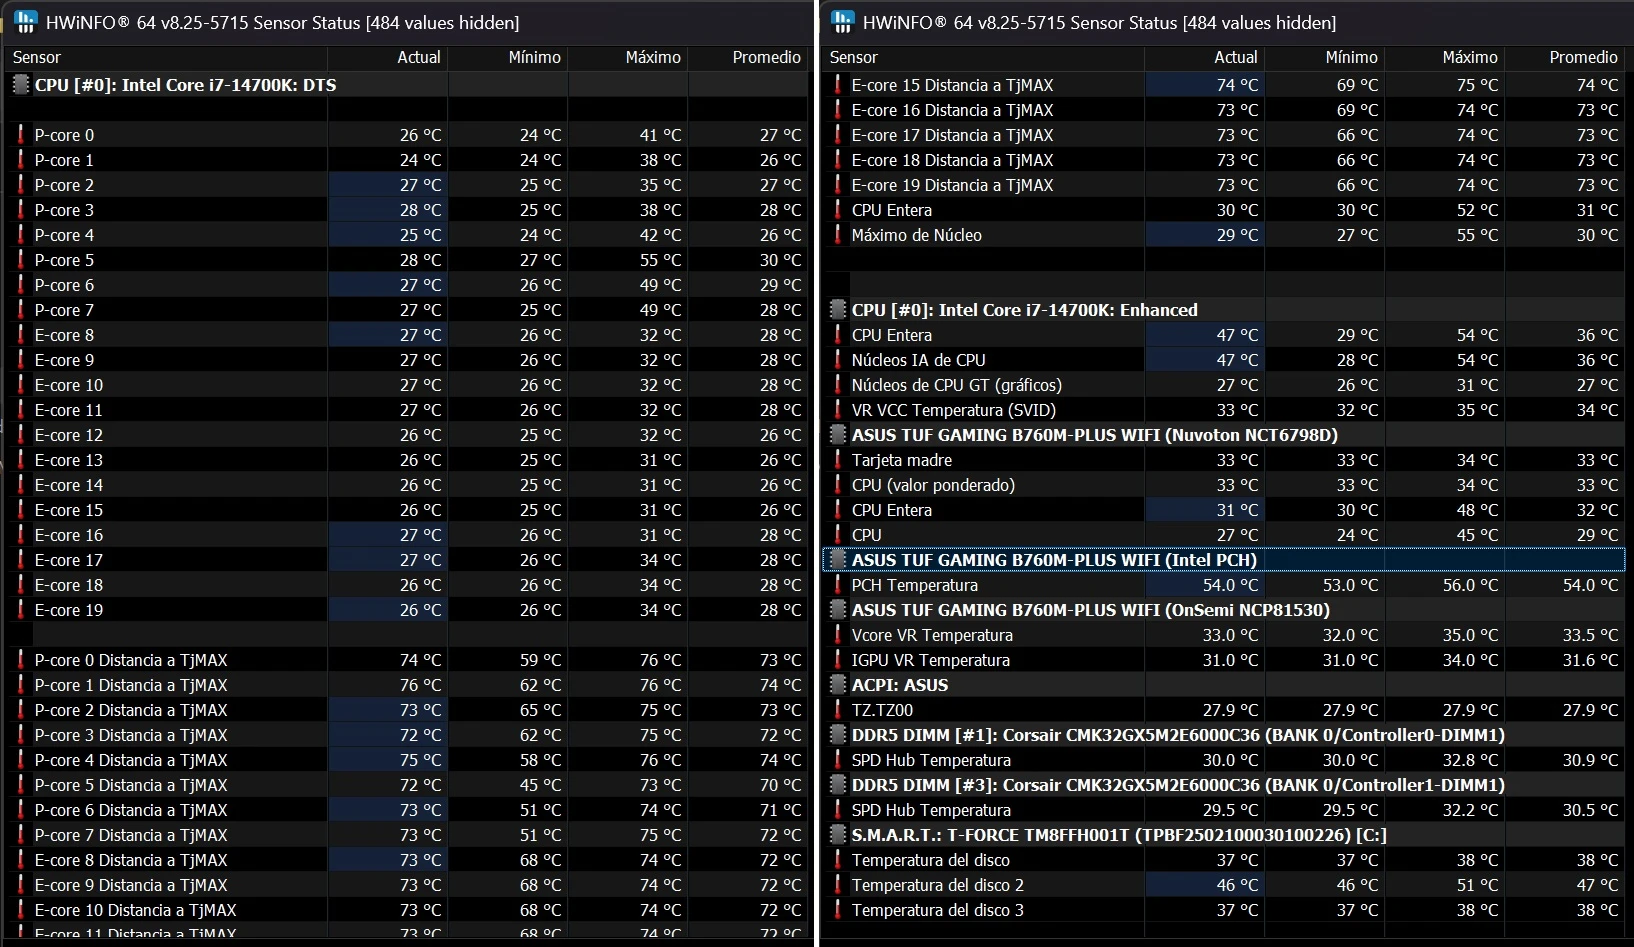Select CPU (valor ponderado) sensor row
This screenshot has width=1634, height=947.
[1225, 485]
